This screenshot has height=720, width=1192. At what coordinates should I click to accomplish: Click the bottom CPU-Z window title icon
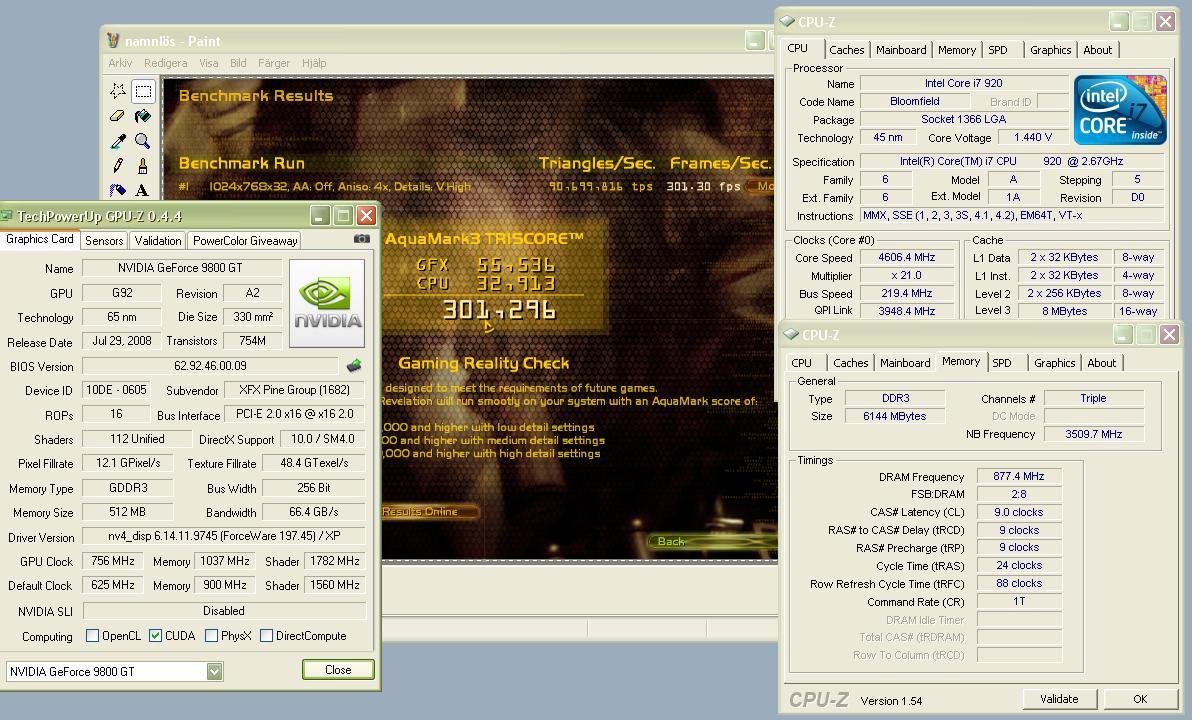click(791, 335)
